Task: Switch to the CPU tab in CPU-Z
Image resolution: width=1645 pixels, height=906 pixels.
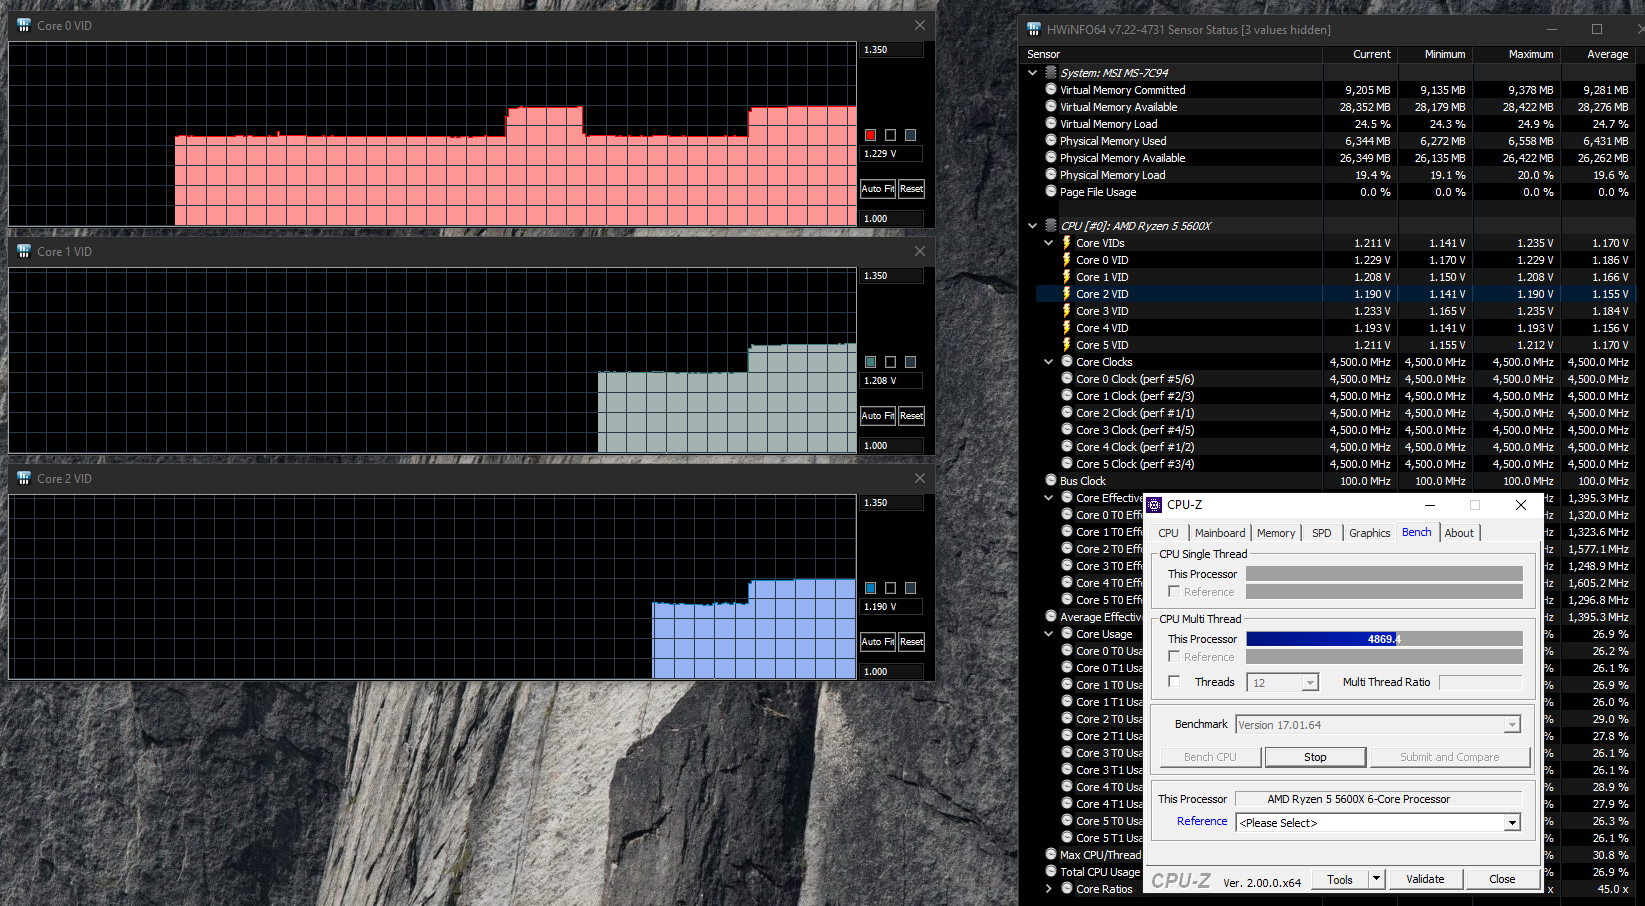Action: tap(1168, 533)
